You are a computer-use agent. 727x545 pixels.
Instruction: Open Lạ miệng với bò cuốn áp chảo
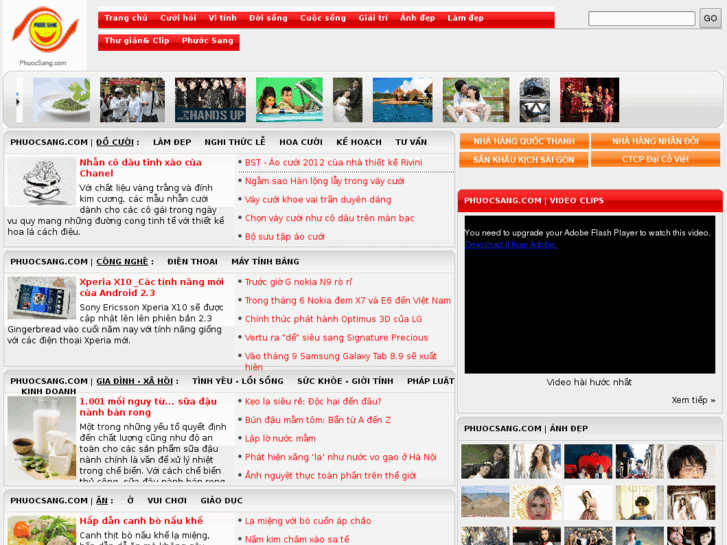coord(308,521)
